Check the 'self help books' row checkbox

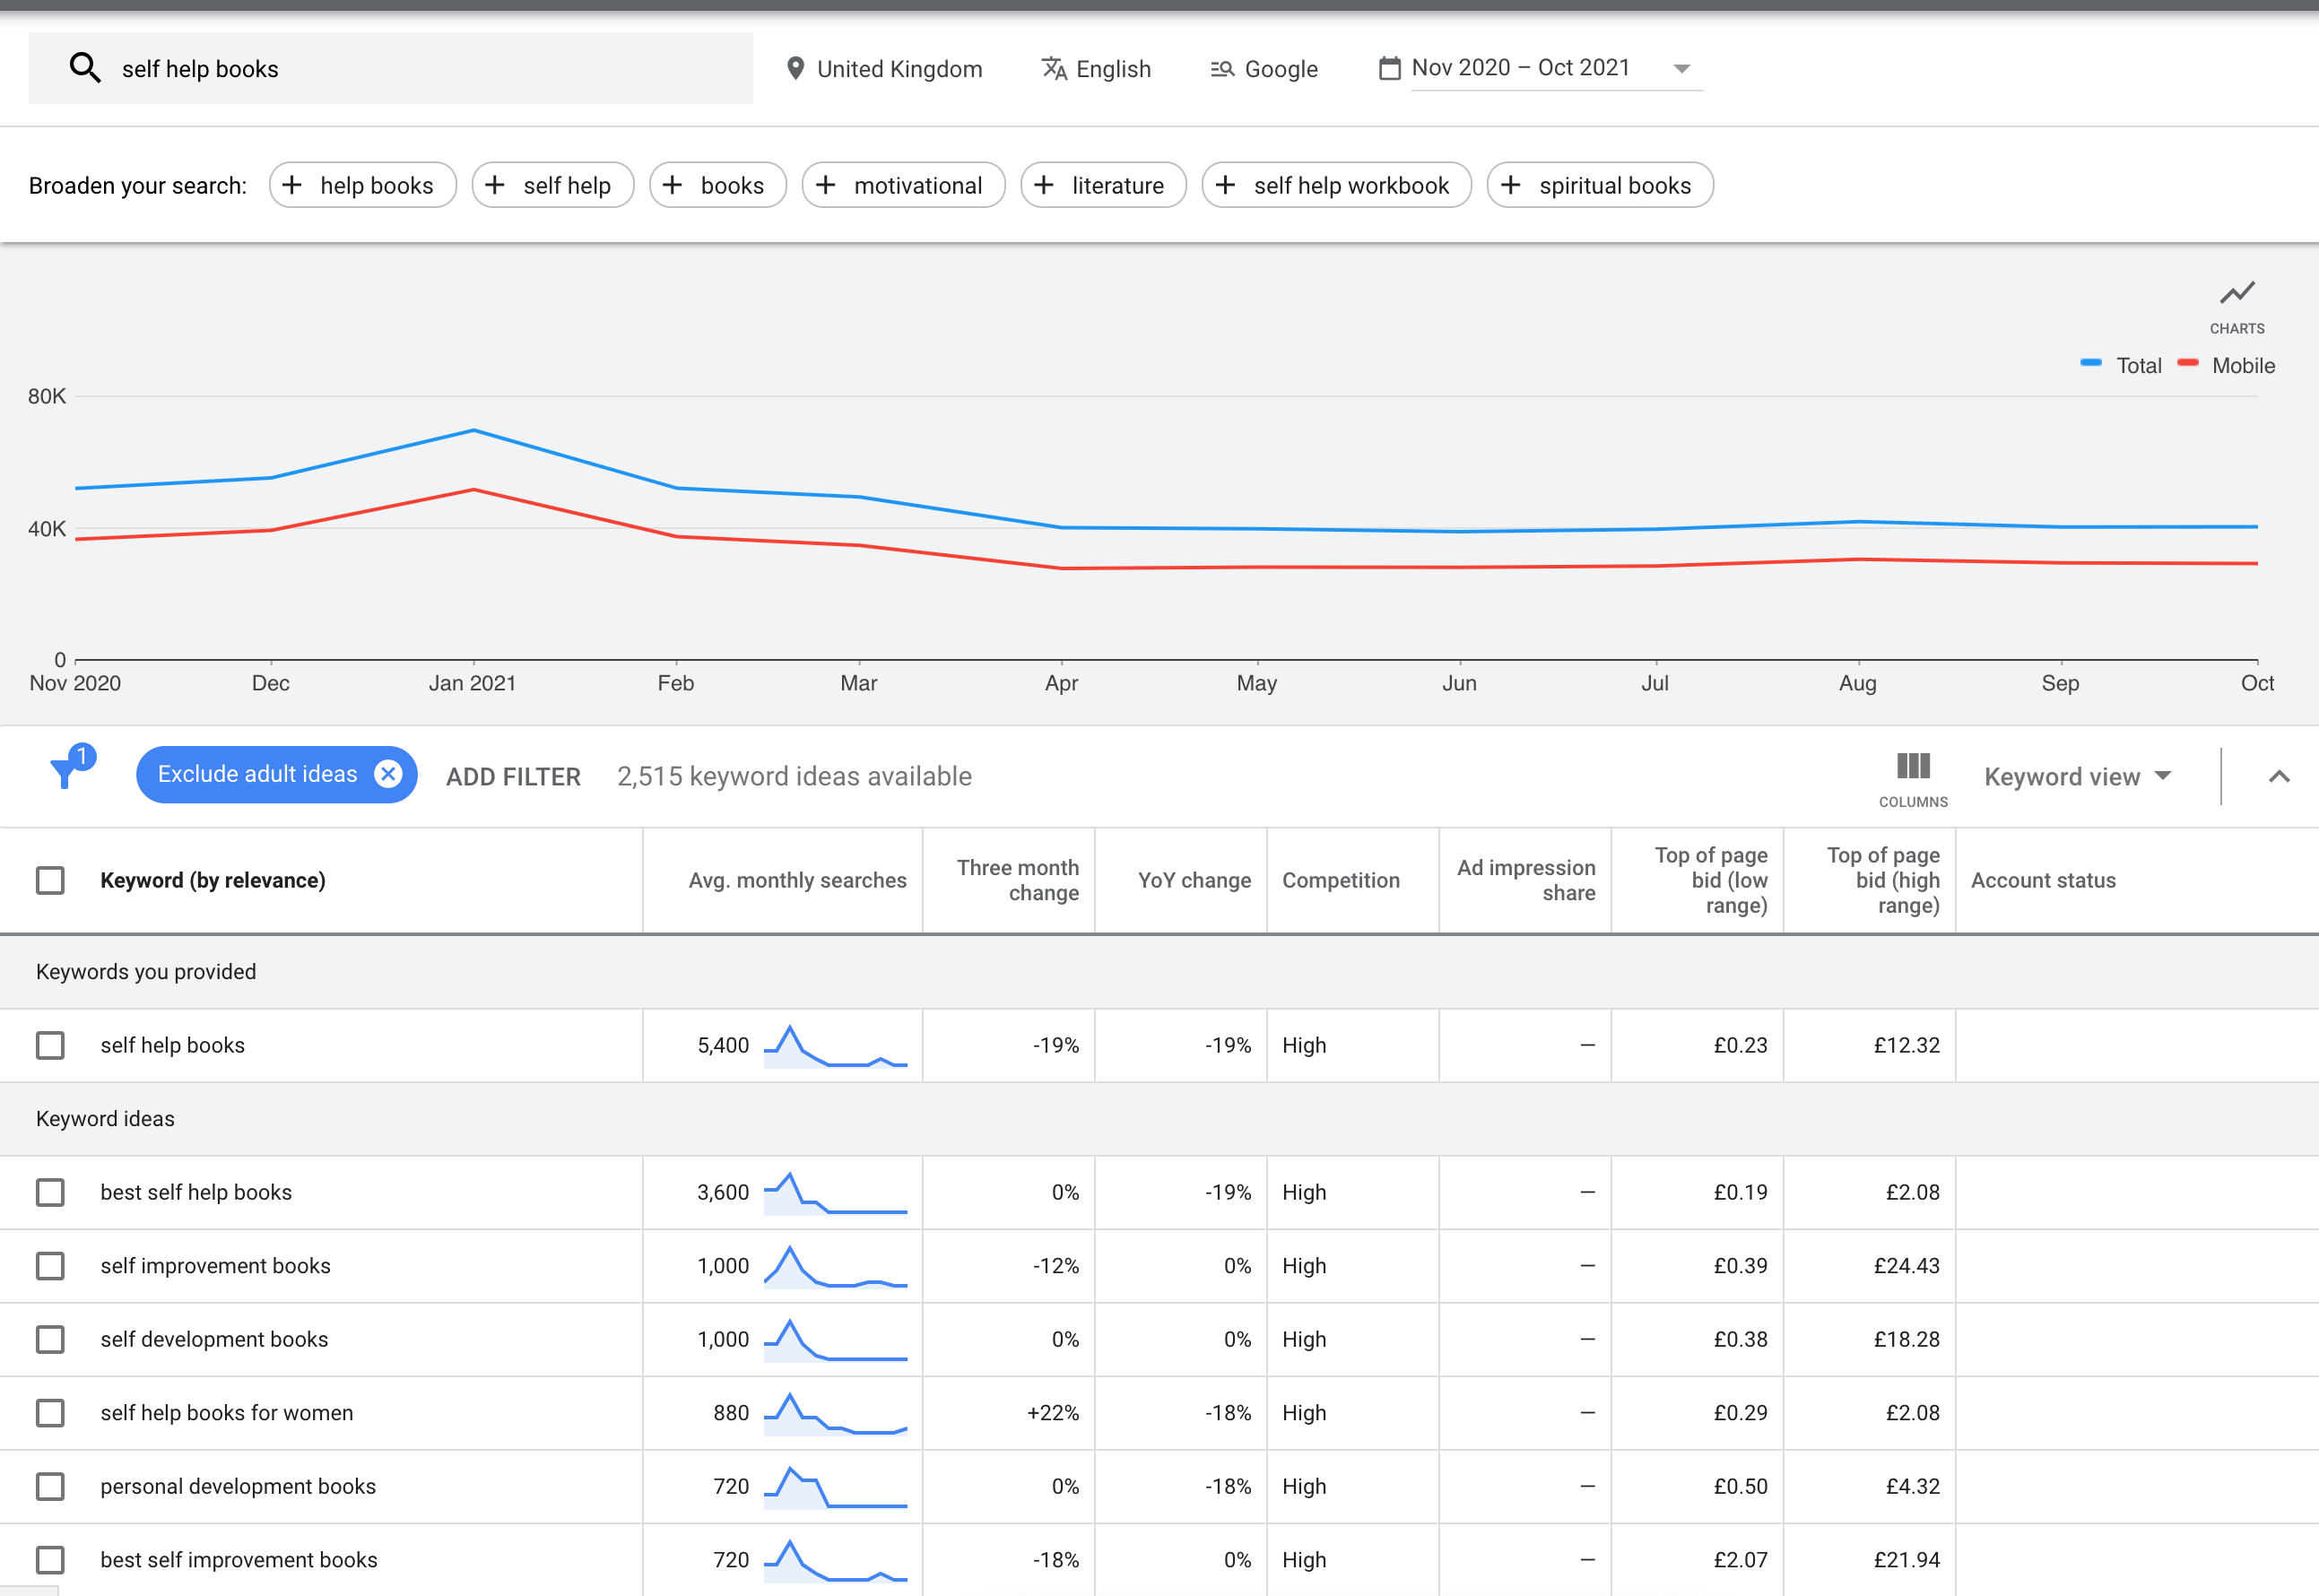50,1045
